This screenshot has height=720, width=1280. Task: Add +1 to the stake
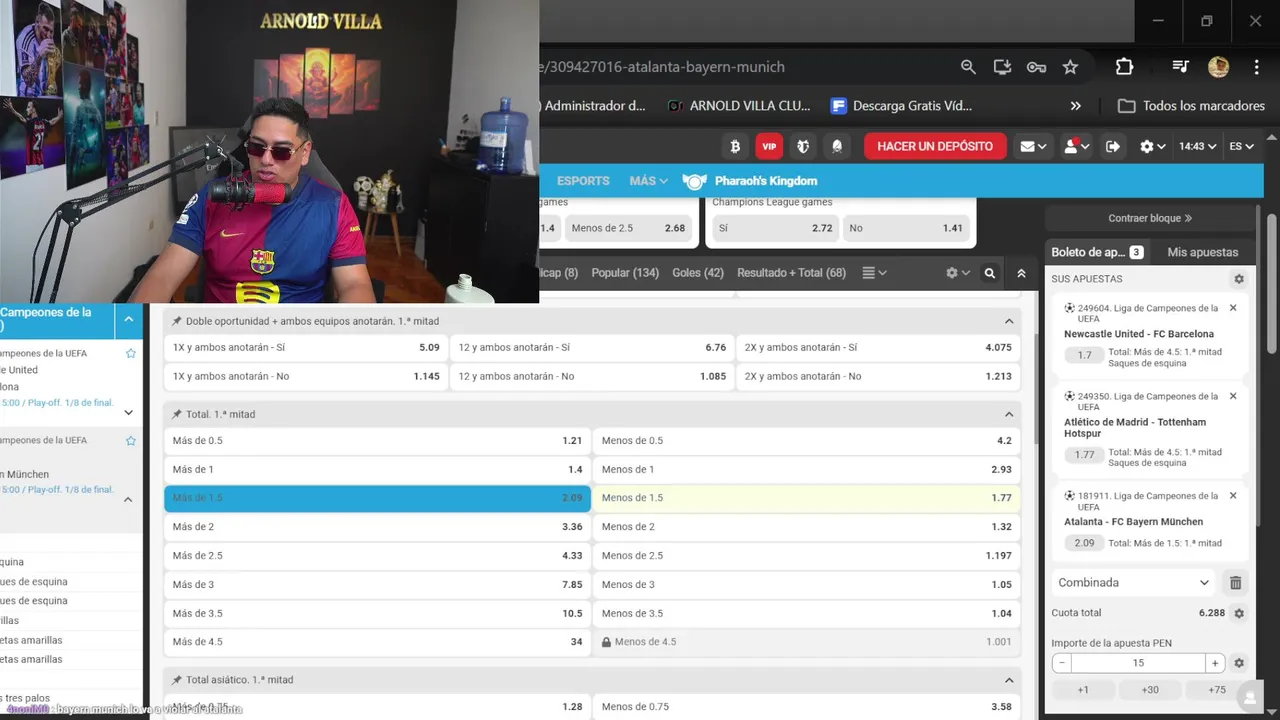tap(1083, 690)
